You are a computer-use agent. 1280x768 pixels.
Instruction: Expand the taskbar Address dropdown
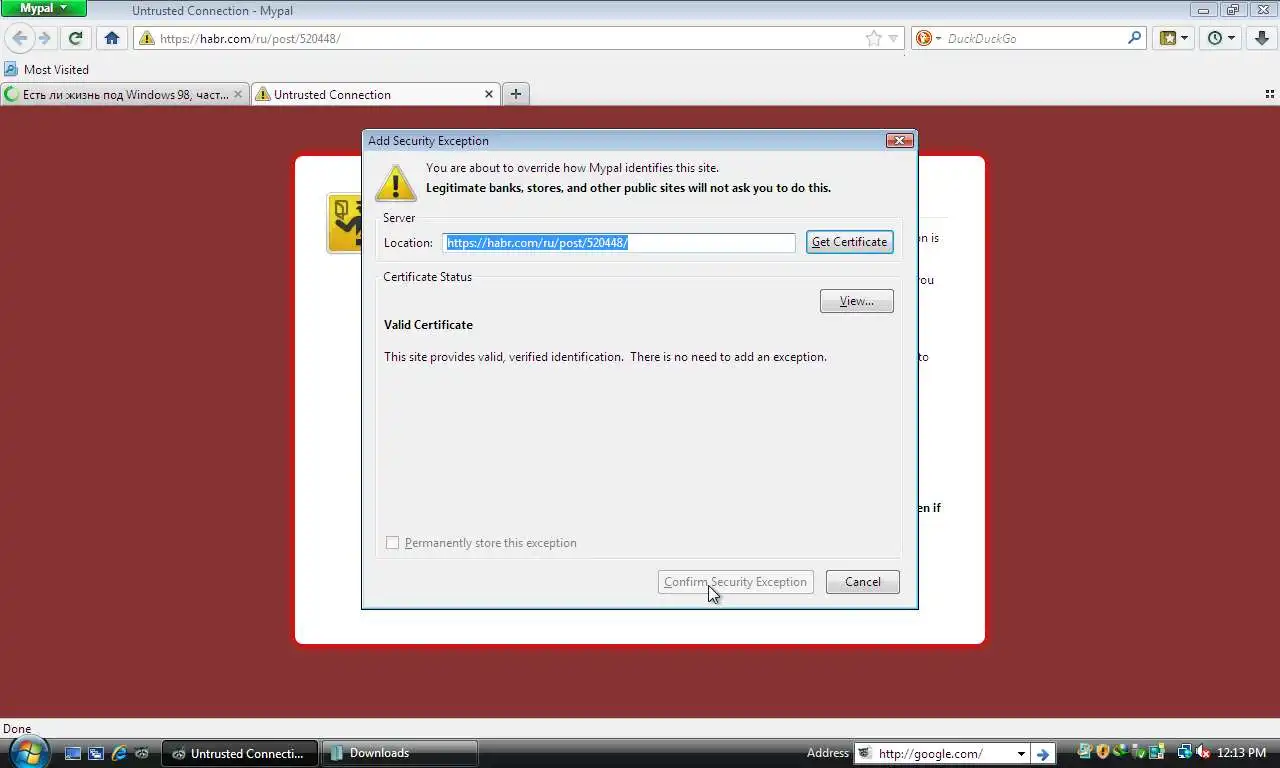pyautogui.click(x=1021, y=753)
